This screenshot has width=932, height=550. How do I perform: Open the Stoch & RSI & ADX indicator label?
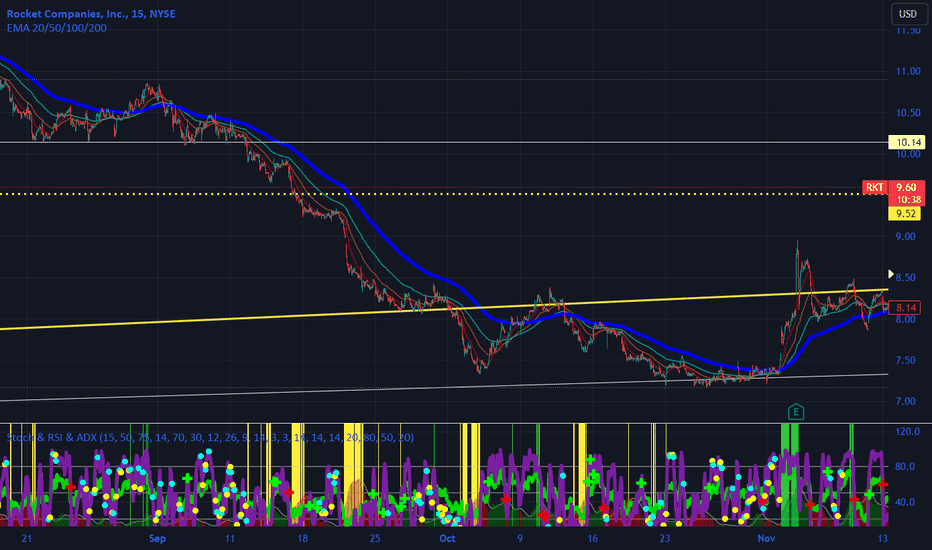(210, 438)
